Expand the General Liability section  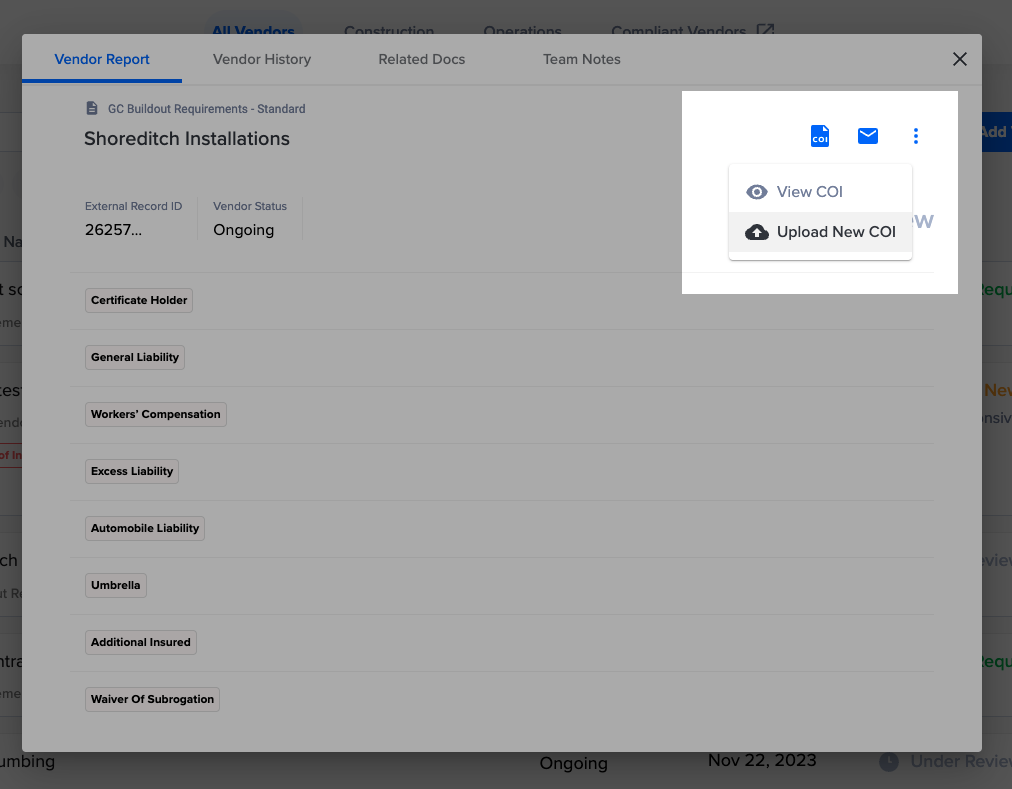coord(135,357)
